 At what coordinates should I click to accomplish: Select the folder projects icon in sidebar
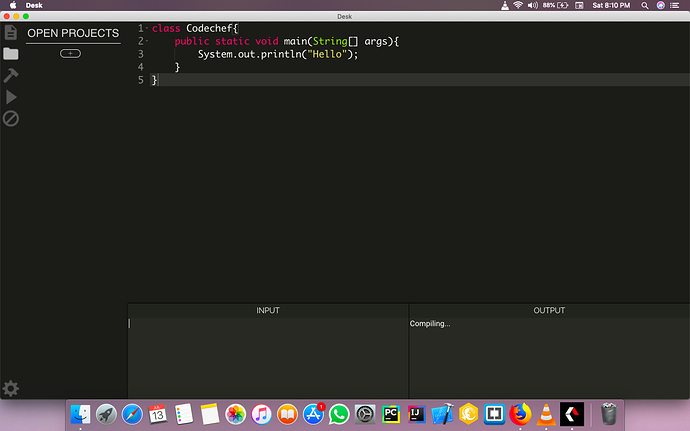coord(11,54)
